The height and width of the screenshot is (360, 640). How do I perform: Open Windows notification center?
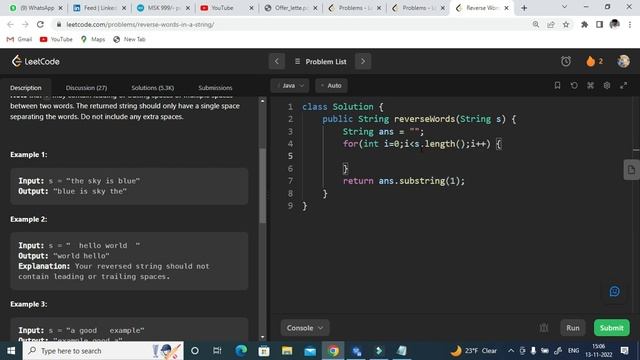click(624, 351)
